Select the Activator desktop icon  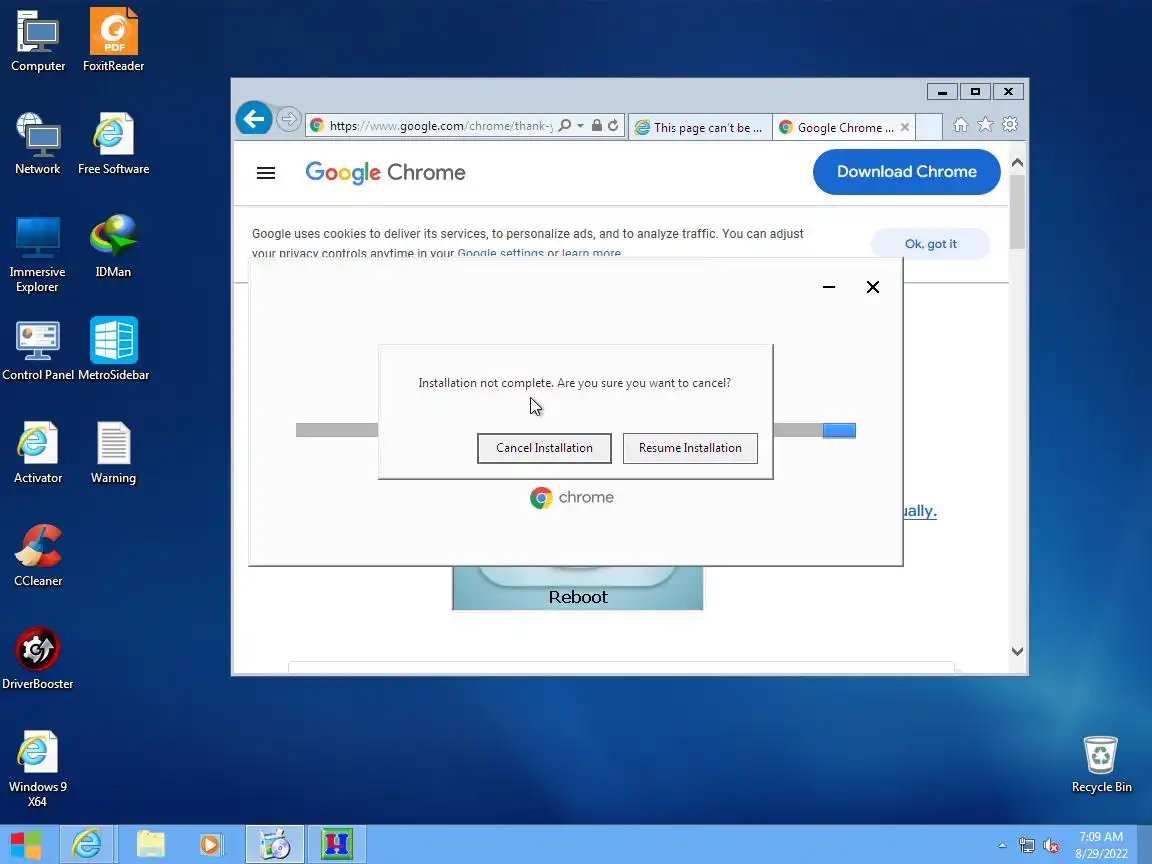coord(37,452)
